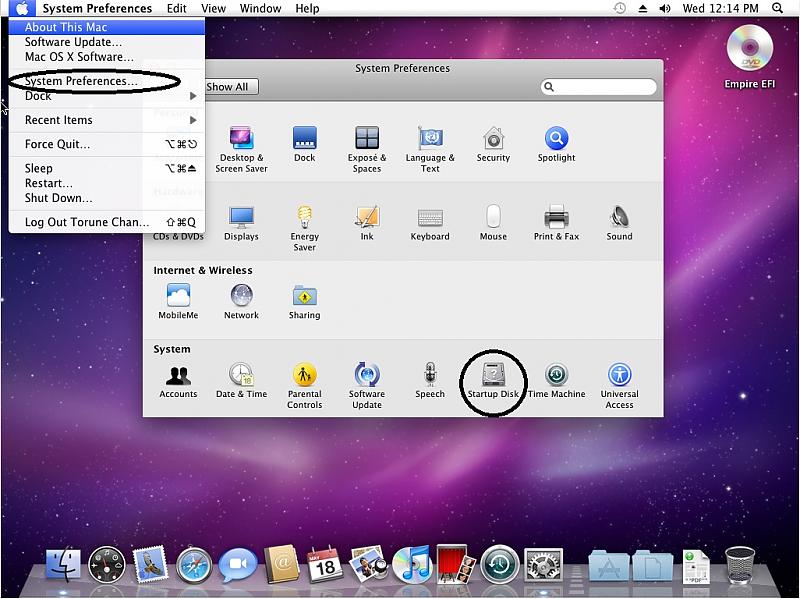
Task: Open the Startup Disk preference pane
Action: point(493,376)
